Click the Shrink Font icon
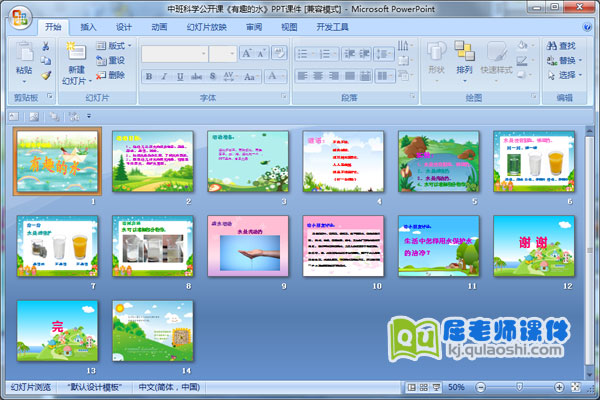This screenshot has width=600, height=400. [x=262, y=54]
